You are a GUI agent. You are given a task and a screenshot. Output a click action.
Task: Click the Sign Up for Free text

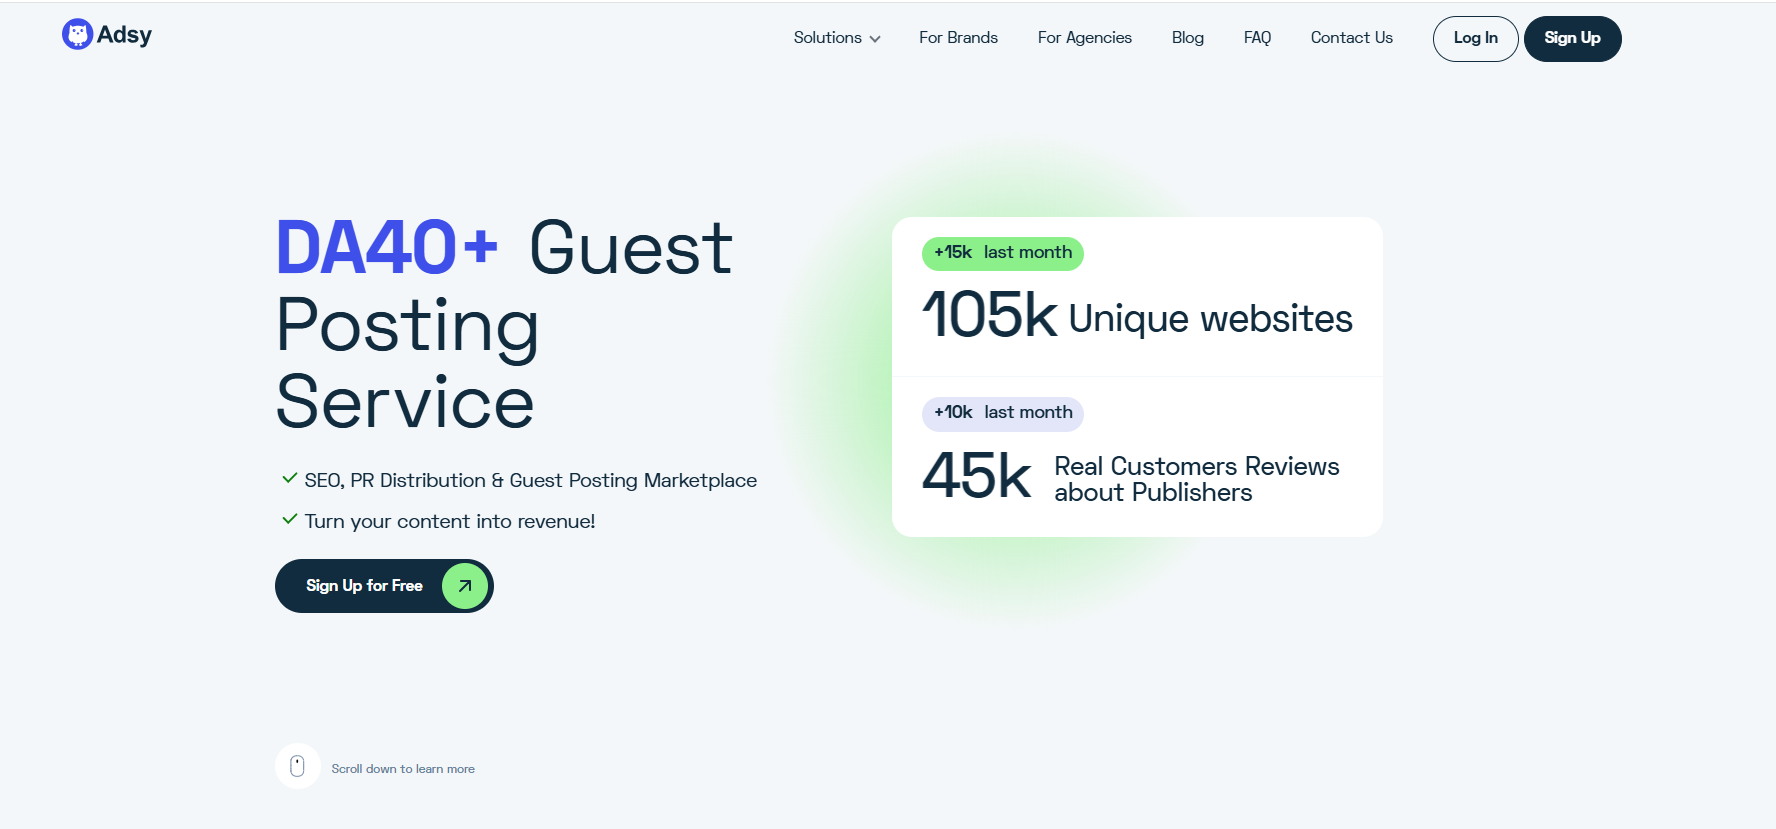pyautogui.click(x=364, y=586)
